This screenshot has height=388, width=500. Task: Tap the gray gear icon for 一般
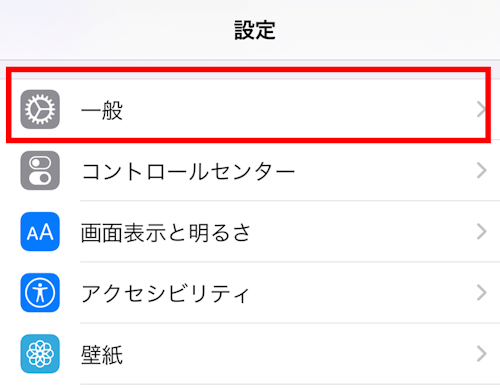click(40, 109)
